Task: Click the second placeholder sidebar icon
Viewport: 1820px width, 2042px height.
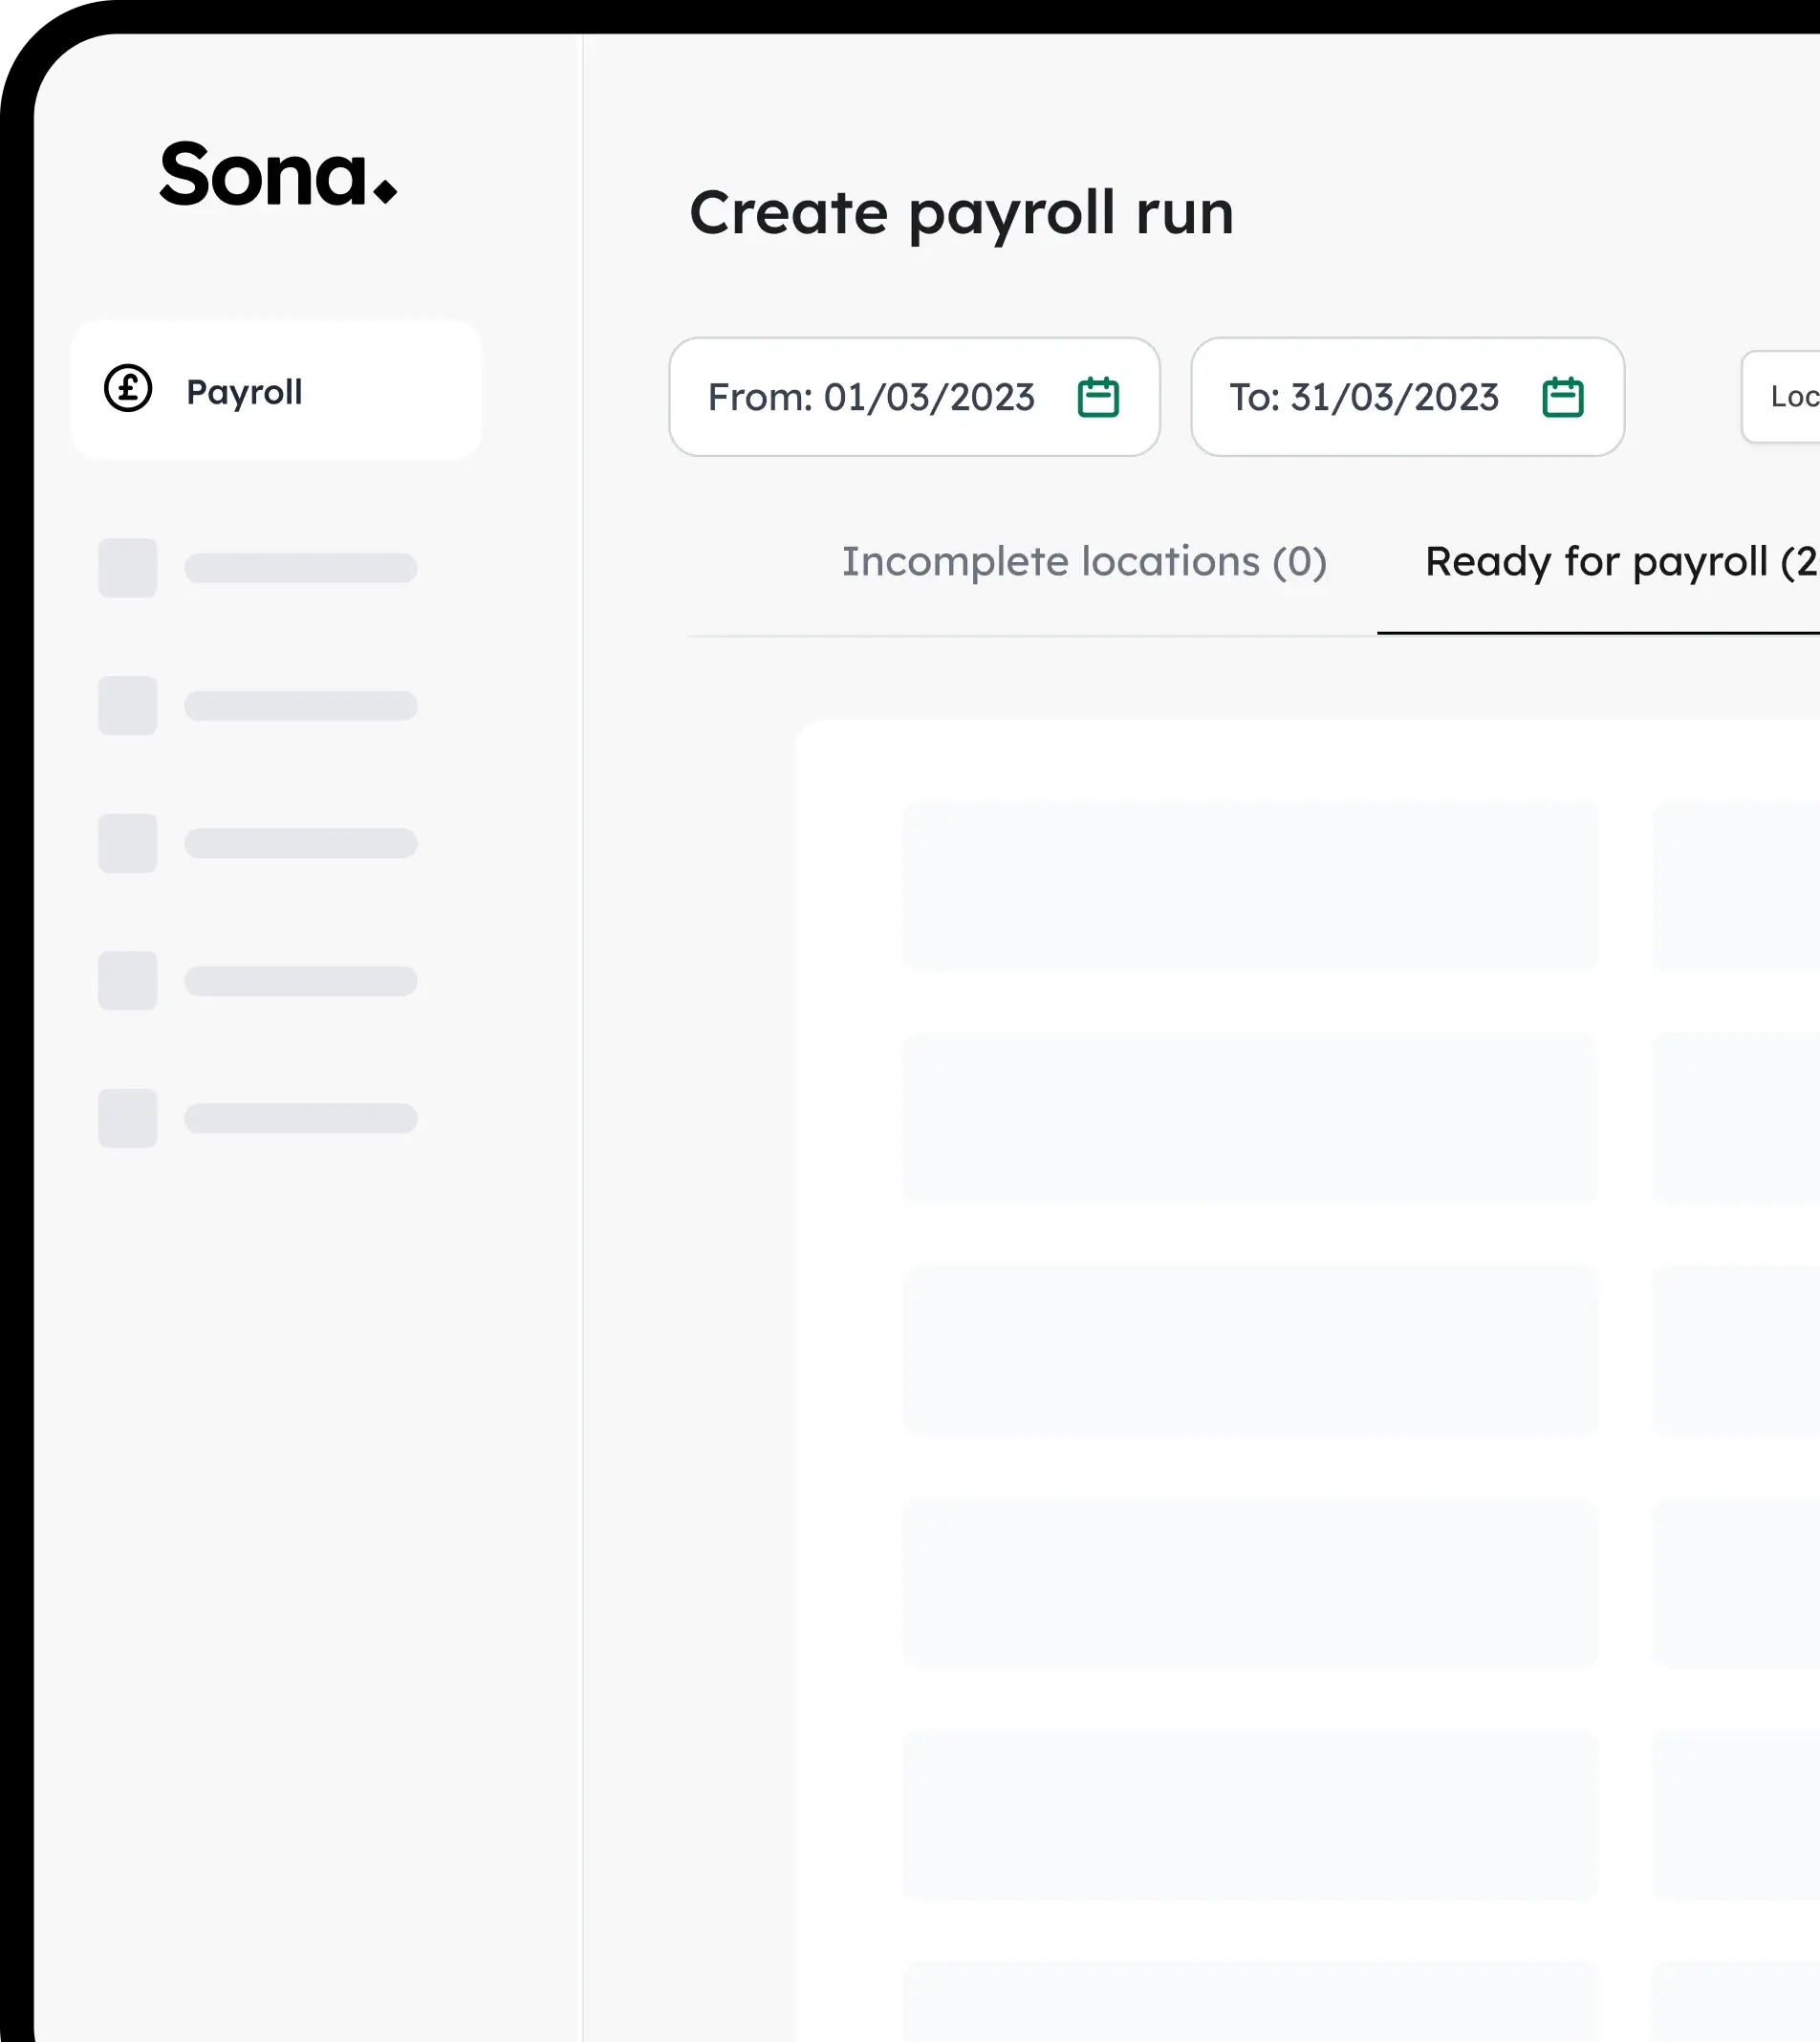Action: tap(128, 706)
